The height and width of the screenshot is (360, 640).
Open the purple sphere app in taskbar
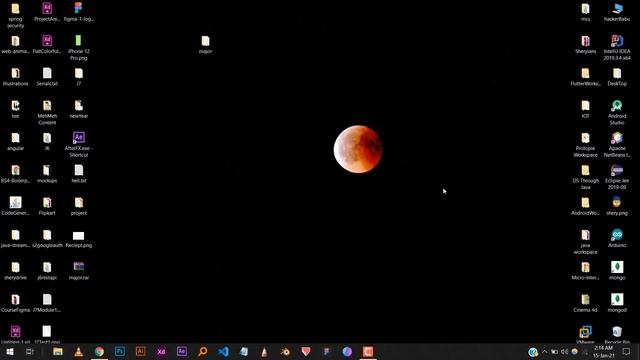tap(347, 351)
